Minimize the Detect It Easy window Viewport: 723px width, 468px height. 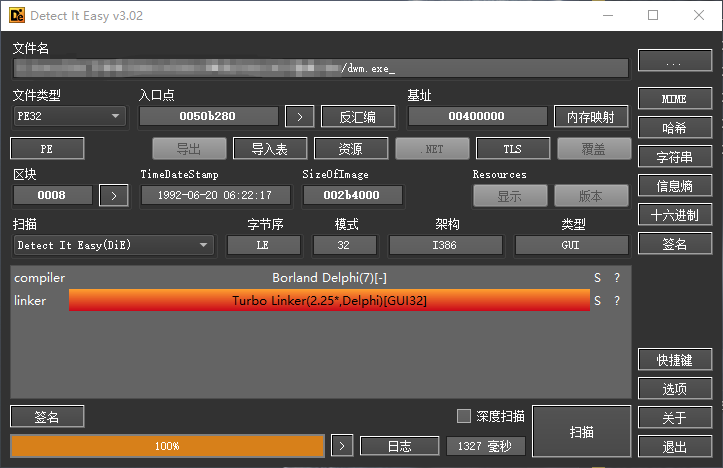point(608,15)
